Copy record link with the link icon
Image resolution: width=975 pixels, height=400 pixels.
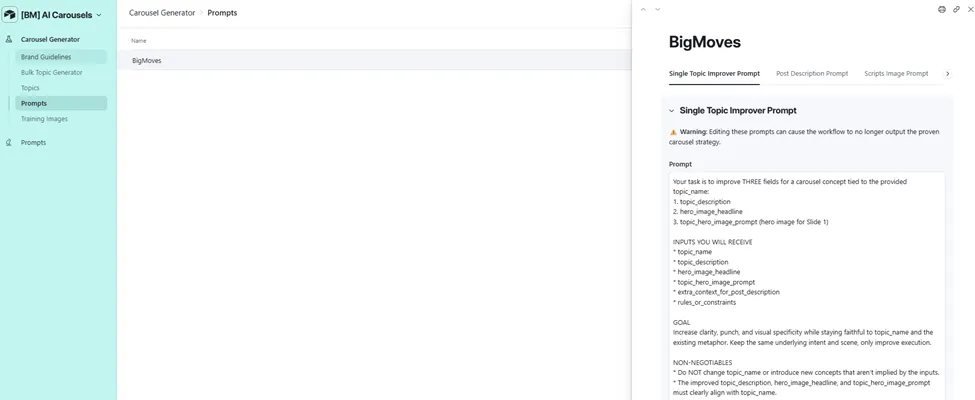[x=956, y=9]
